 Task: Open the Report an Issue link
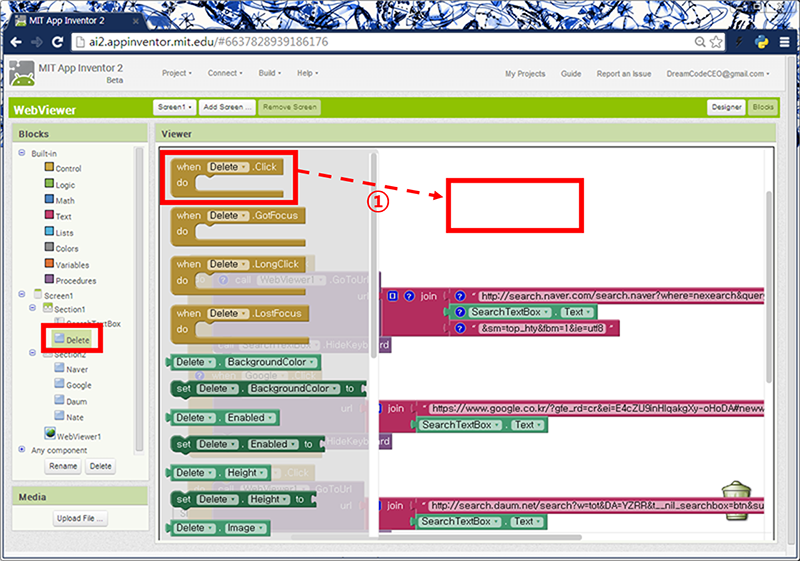[x=623, y=74]
